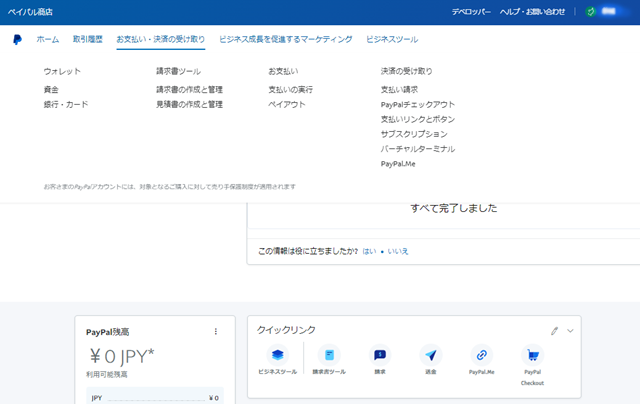The height and width of the screenshot is (404, 640).
Task: Go to the ホーム tab
Action: coord(47,39)
